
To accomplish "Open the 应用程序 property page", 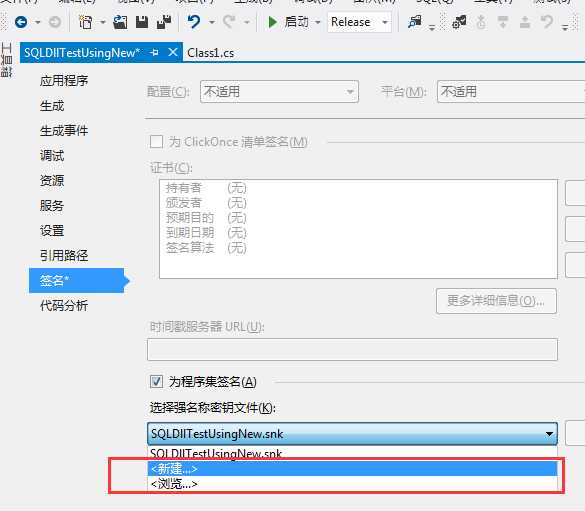I will point(64,81).
